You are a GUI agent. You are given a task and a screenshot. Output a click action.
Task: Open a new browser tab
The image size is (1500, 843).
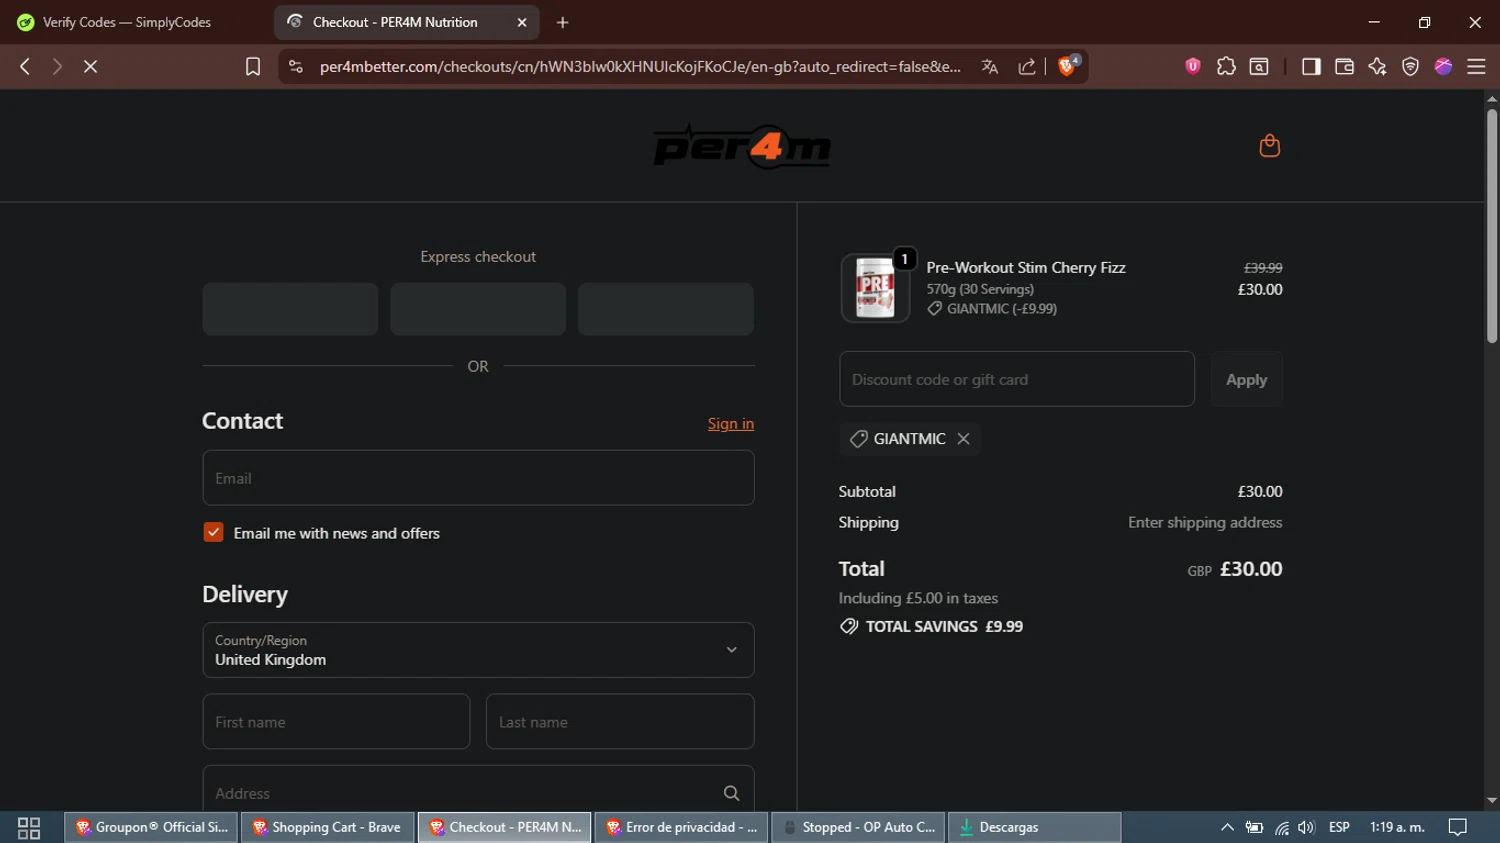coord(562,22)
